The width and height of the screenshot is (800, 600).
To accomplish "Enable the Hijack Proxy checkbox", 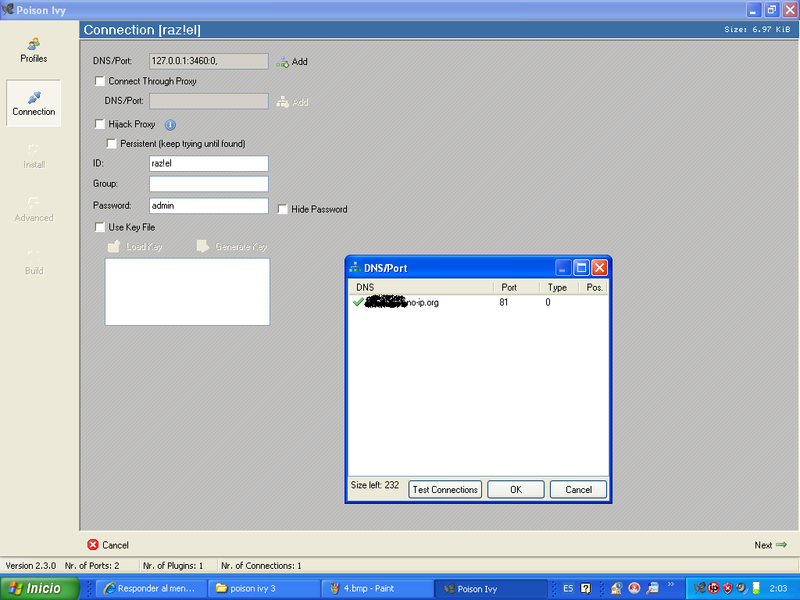I will tap(100, 124).
